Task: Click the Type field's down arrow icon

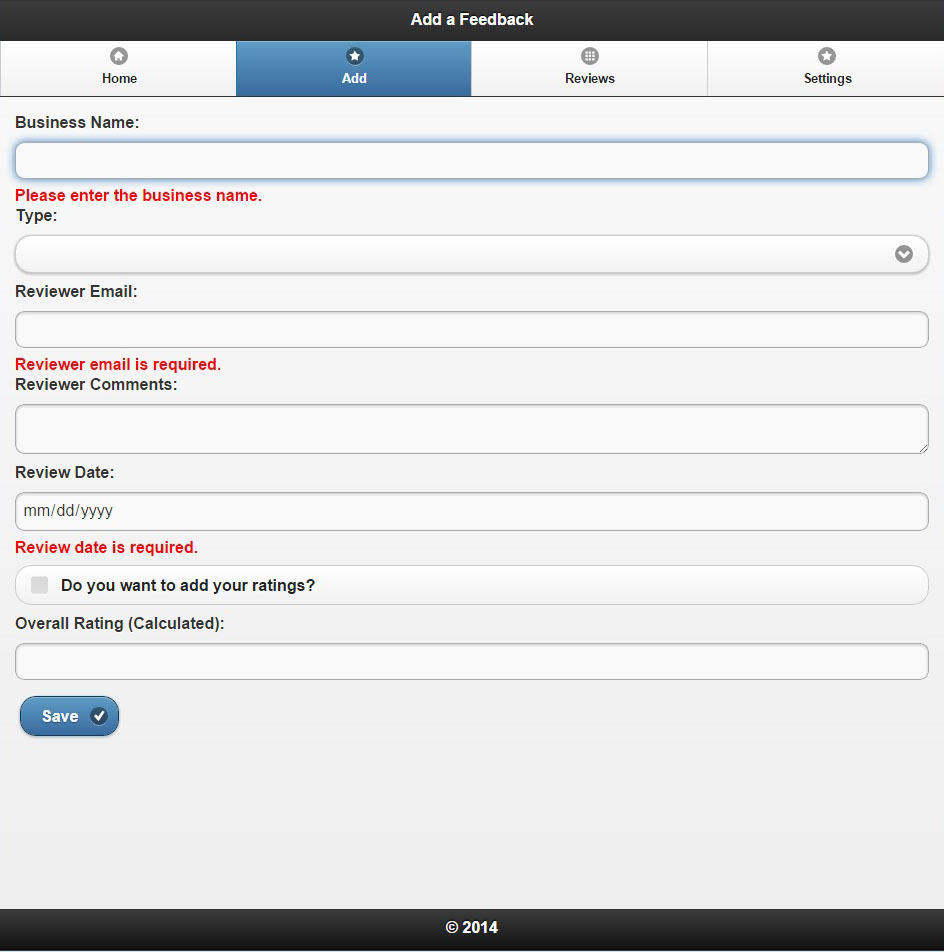Action: [904, 254]
